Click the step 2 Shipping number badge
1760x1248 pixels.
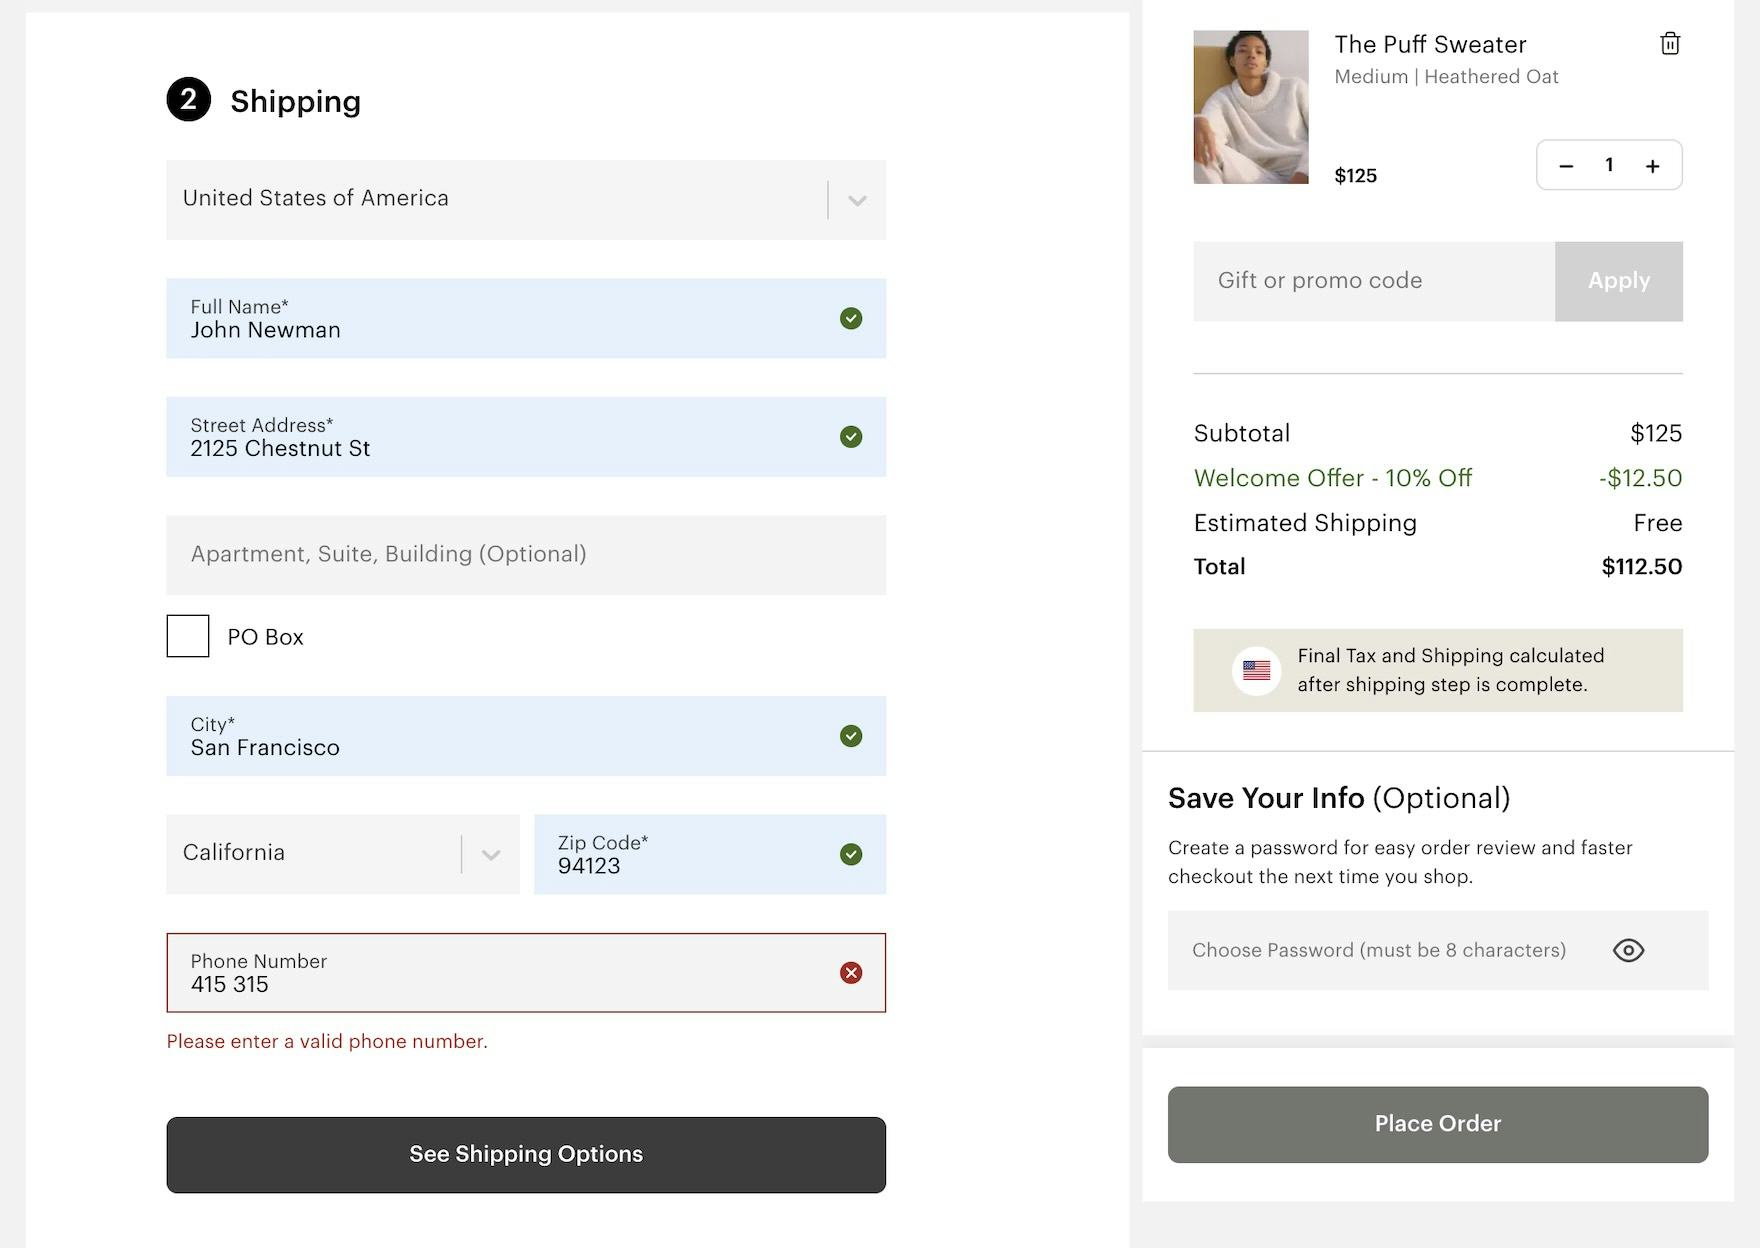pos(189,100)
